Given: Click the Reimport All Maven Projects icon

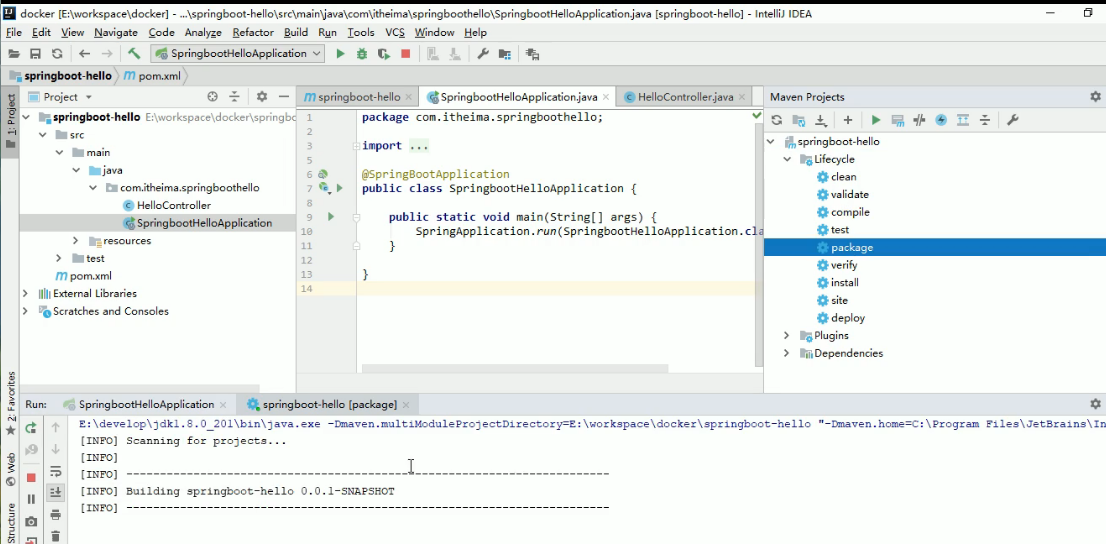Looking at the screenshot, I should pos(777,120).
